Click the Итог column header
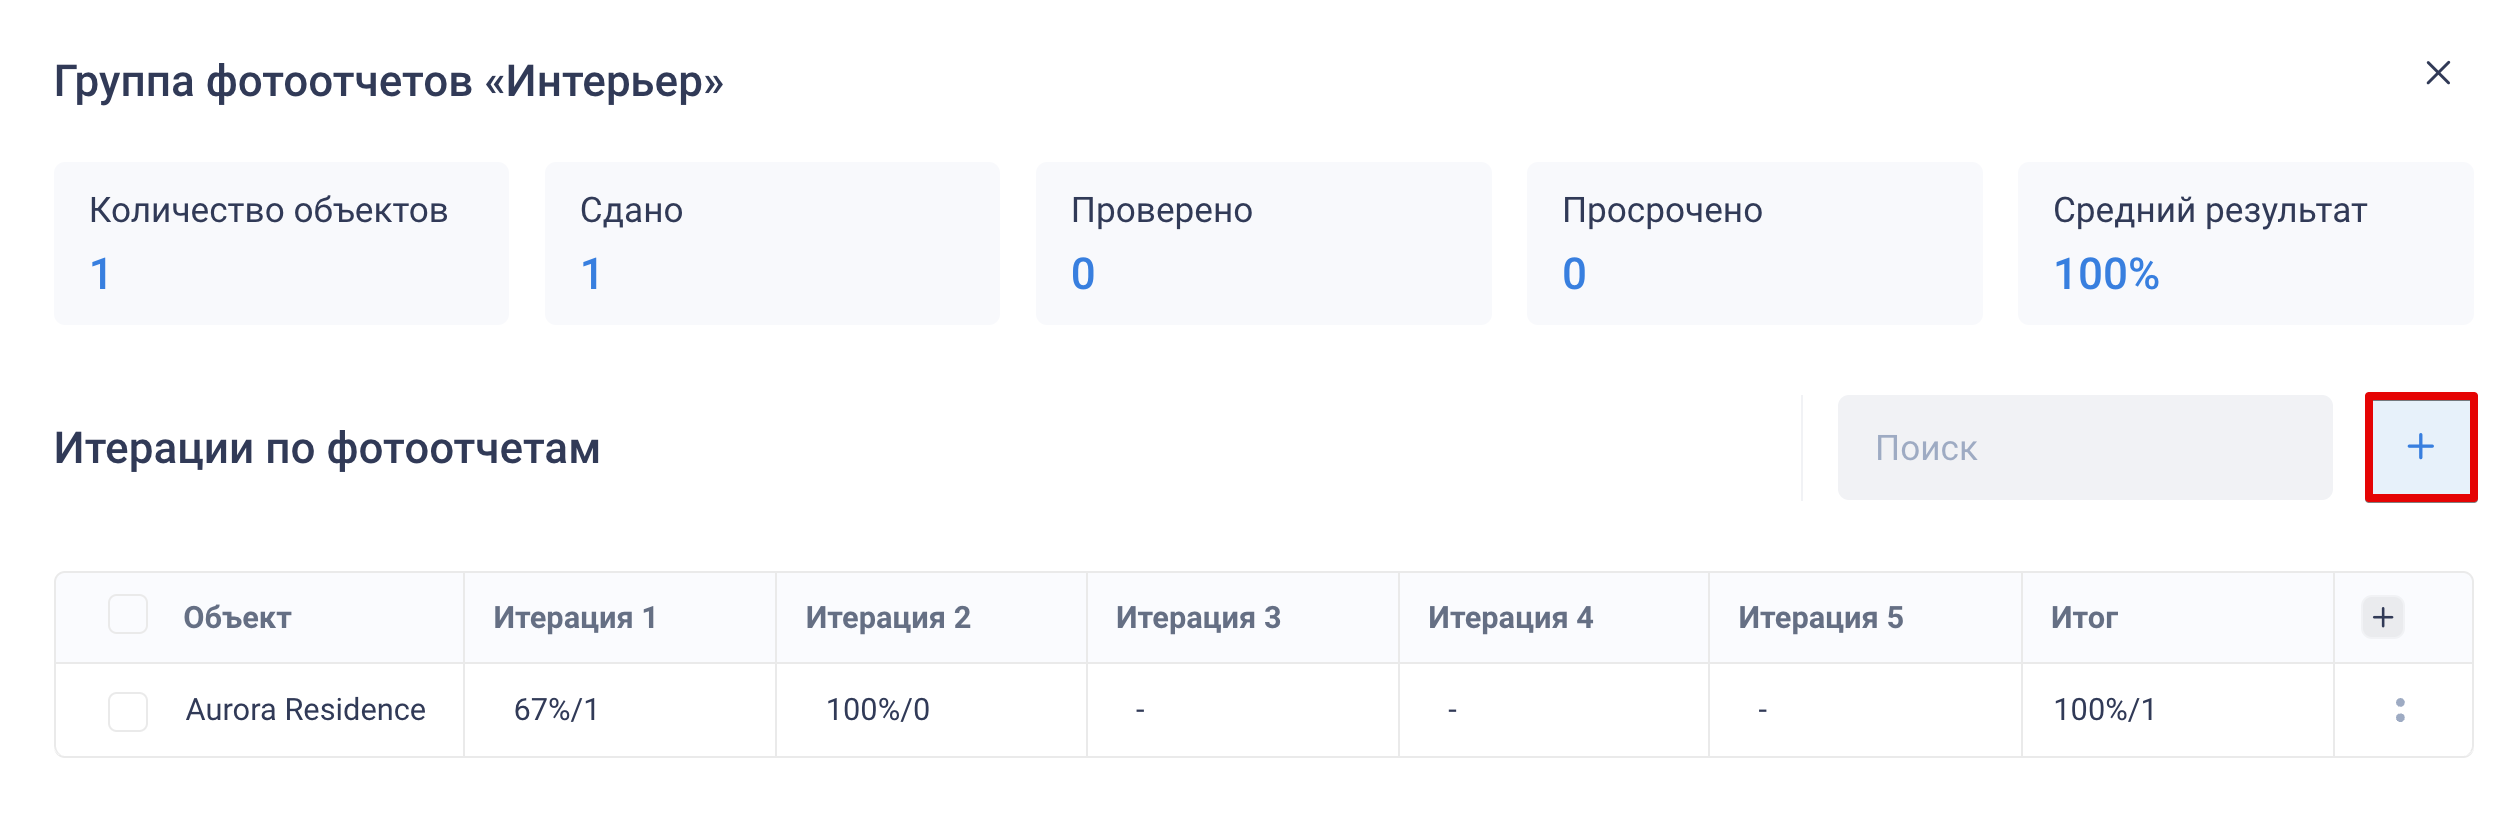2518x828 pixels. [x=2084, y=618]
